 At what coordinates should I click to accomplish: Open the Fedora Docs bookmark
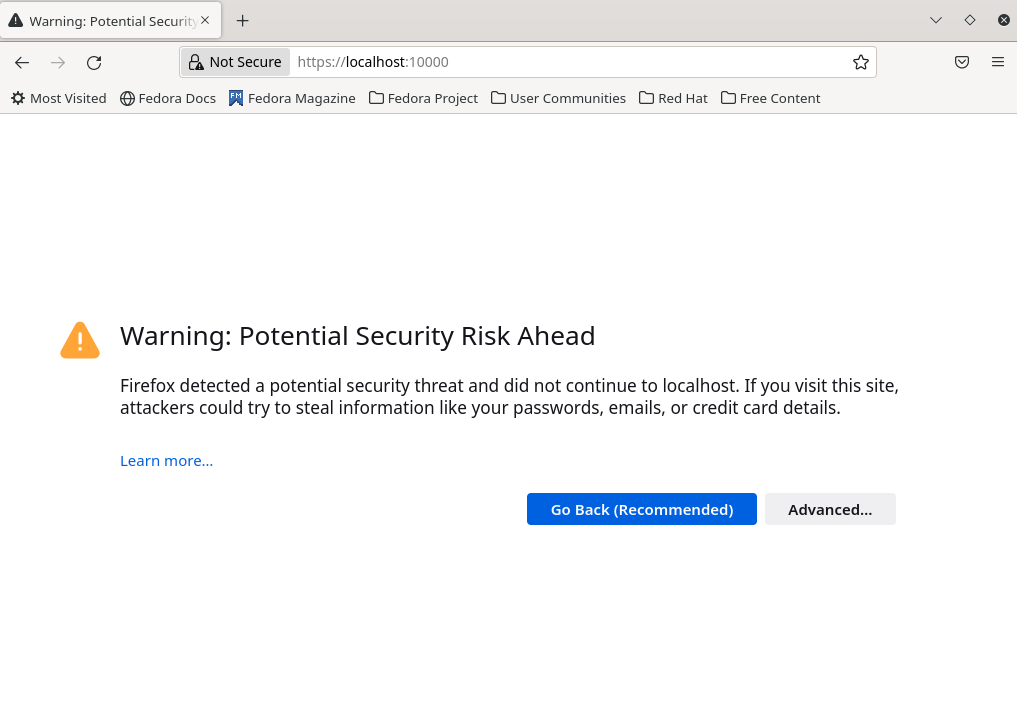tap(168, 98)
